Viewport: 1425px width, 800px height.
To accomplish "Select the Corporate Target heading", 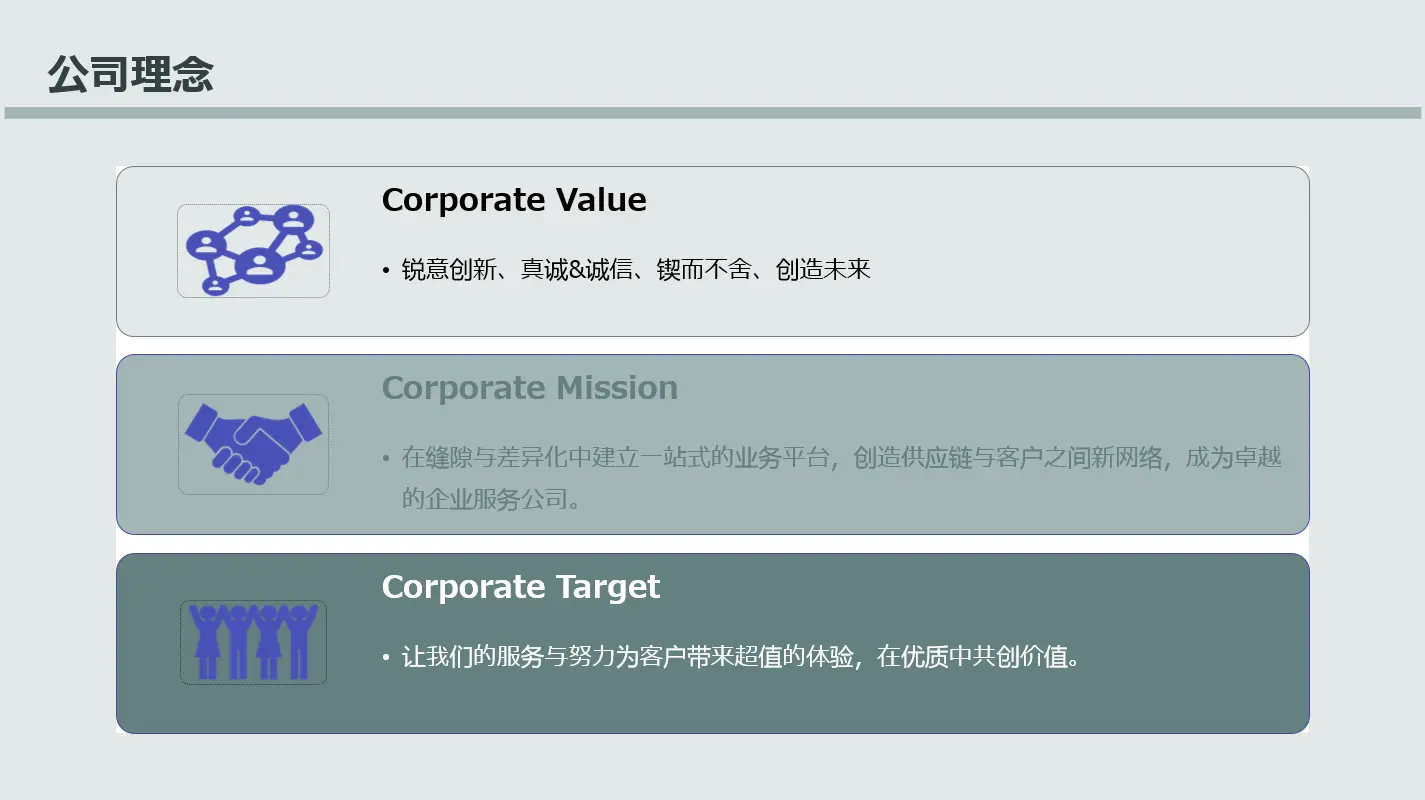I will point(521,587).
